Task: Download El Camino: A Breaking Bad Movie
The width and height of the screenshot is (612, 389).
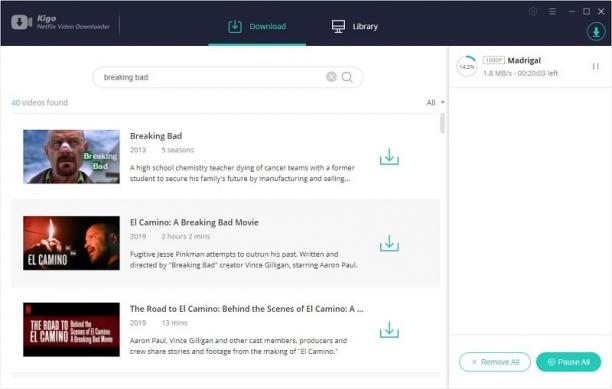Action: (x=389, y=243)
